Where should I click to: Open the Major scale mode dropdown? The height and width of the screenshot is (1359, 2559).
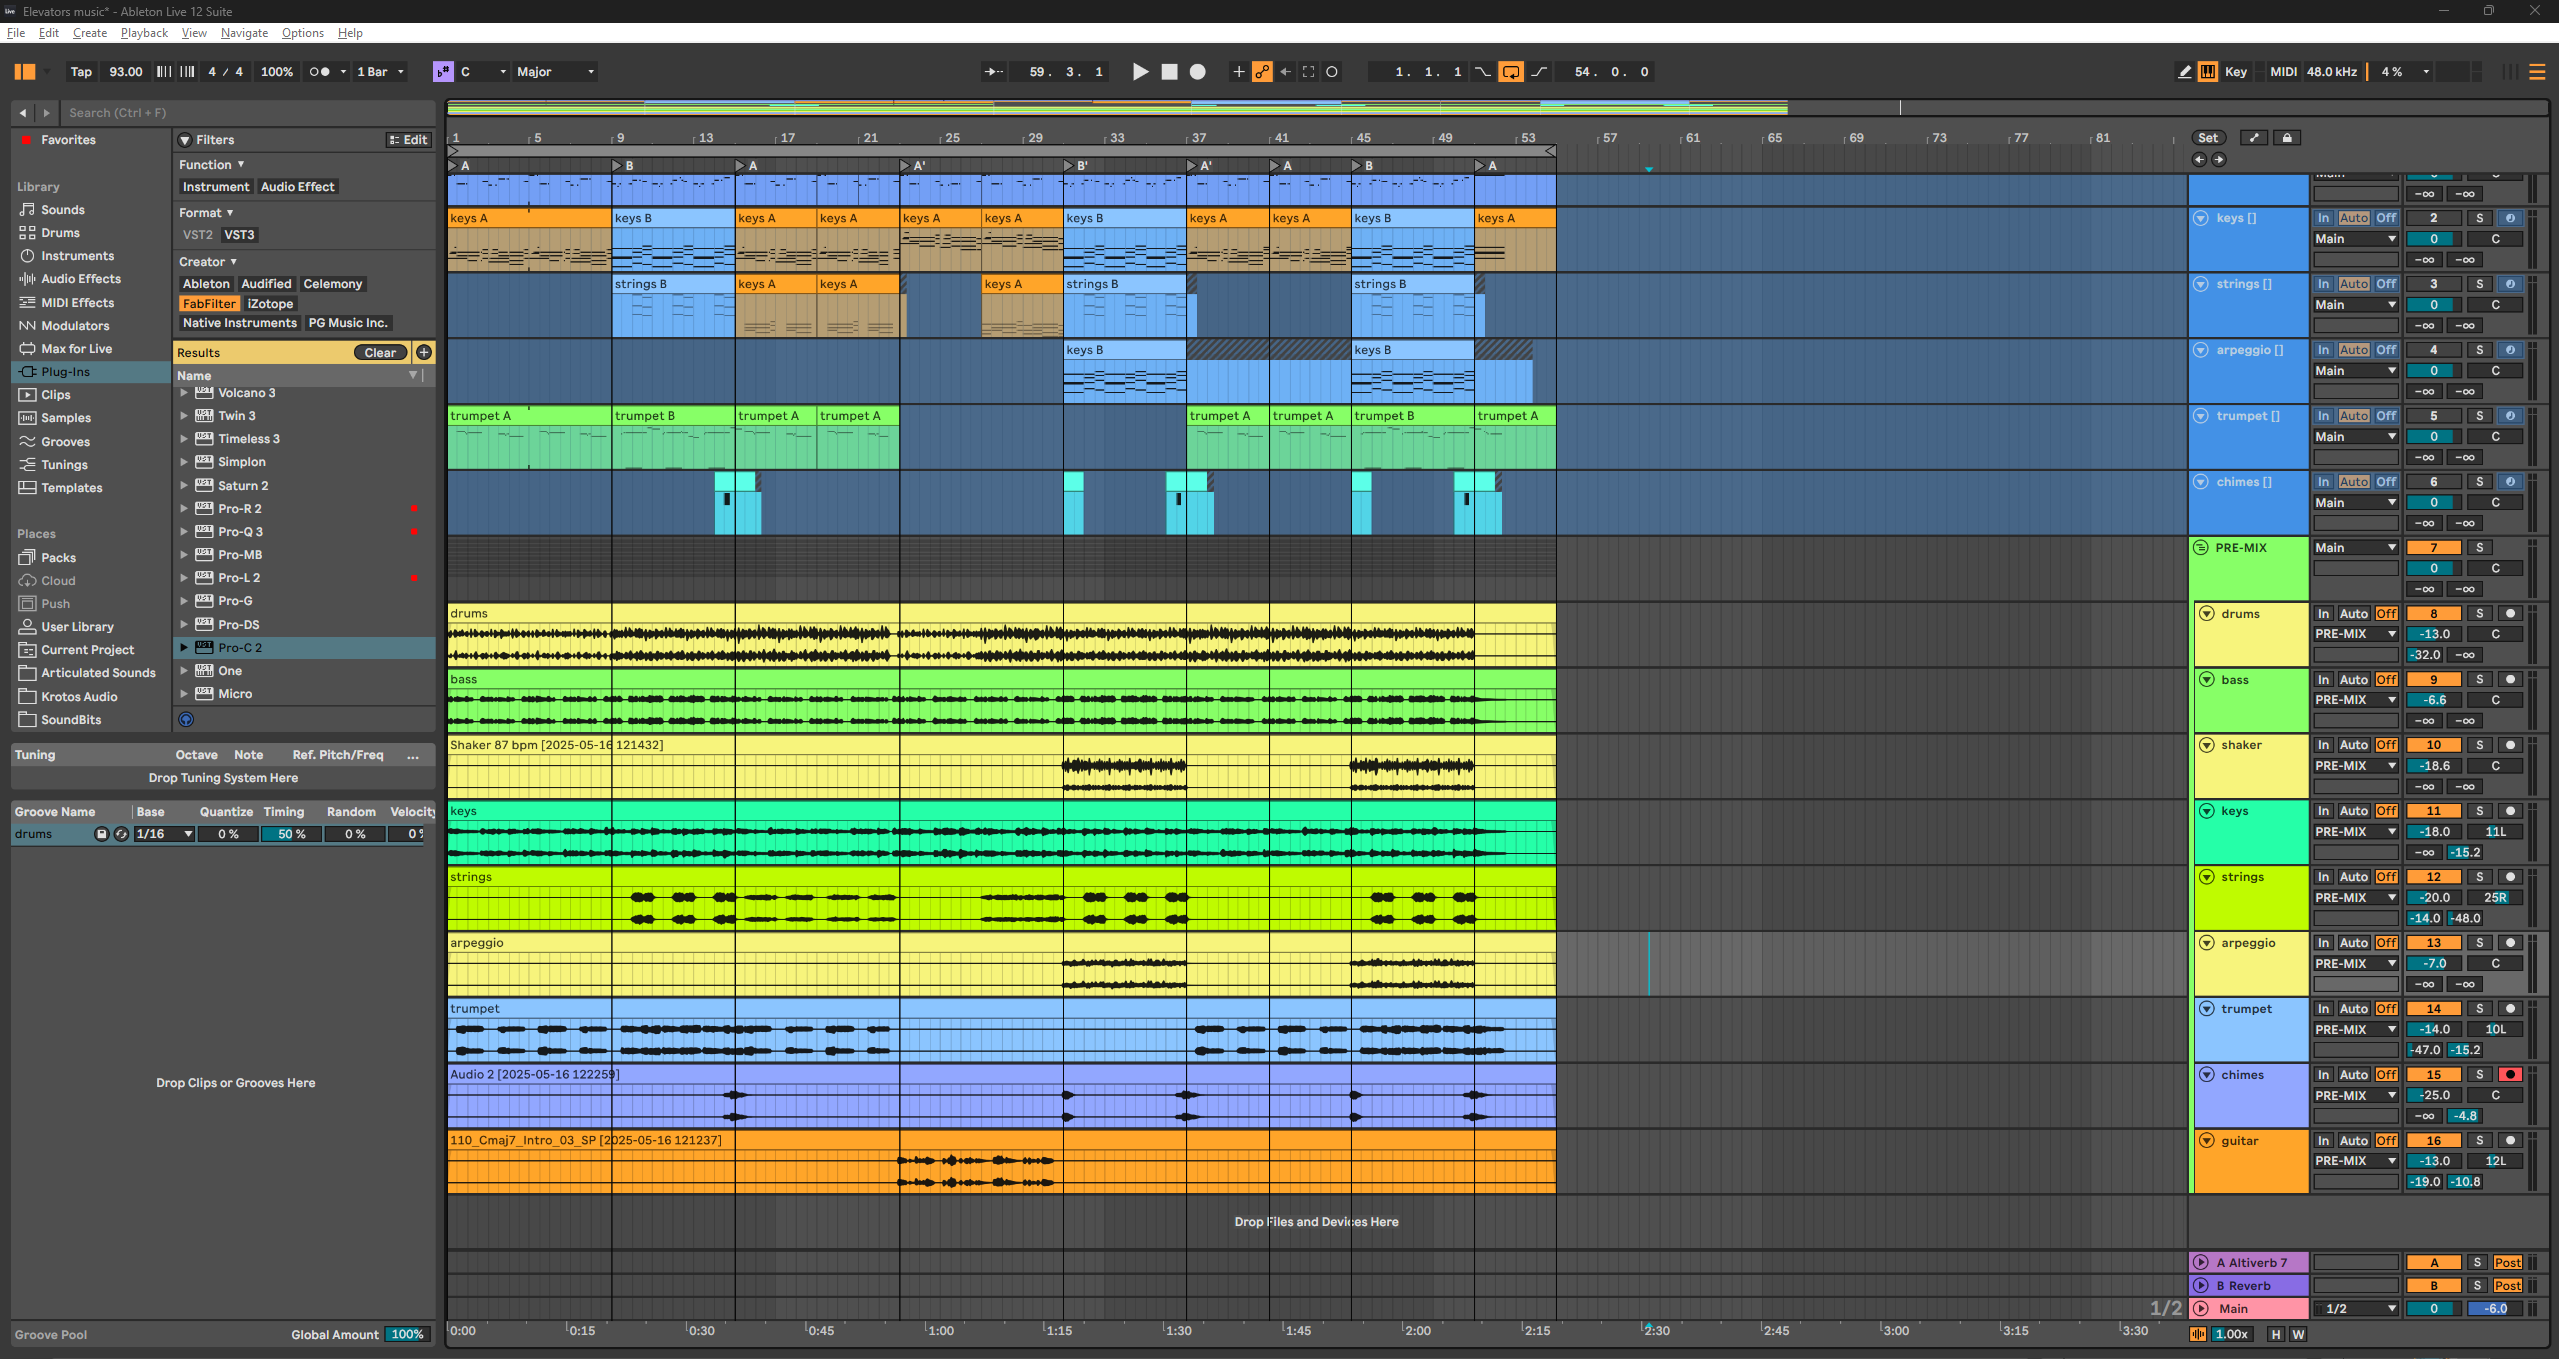[555, 72]
